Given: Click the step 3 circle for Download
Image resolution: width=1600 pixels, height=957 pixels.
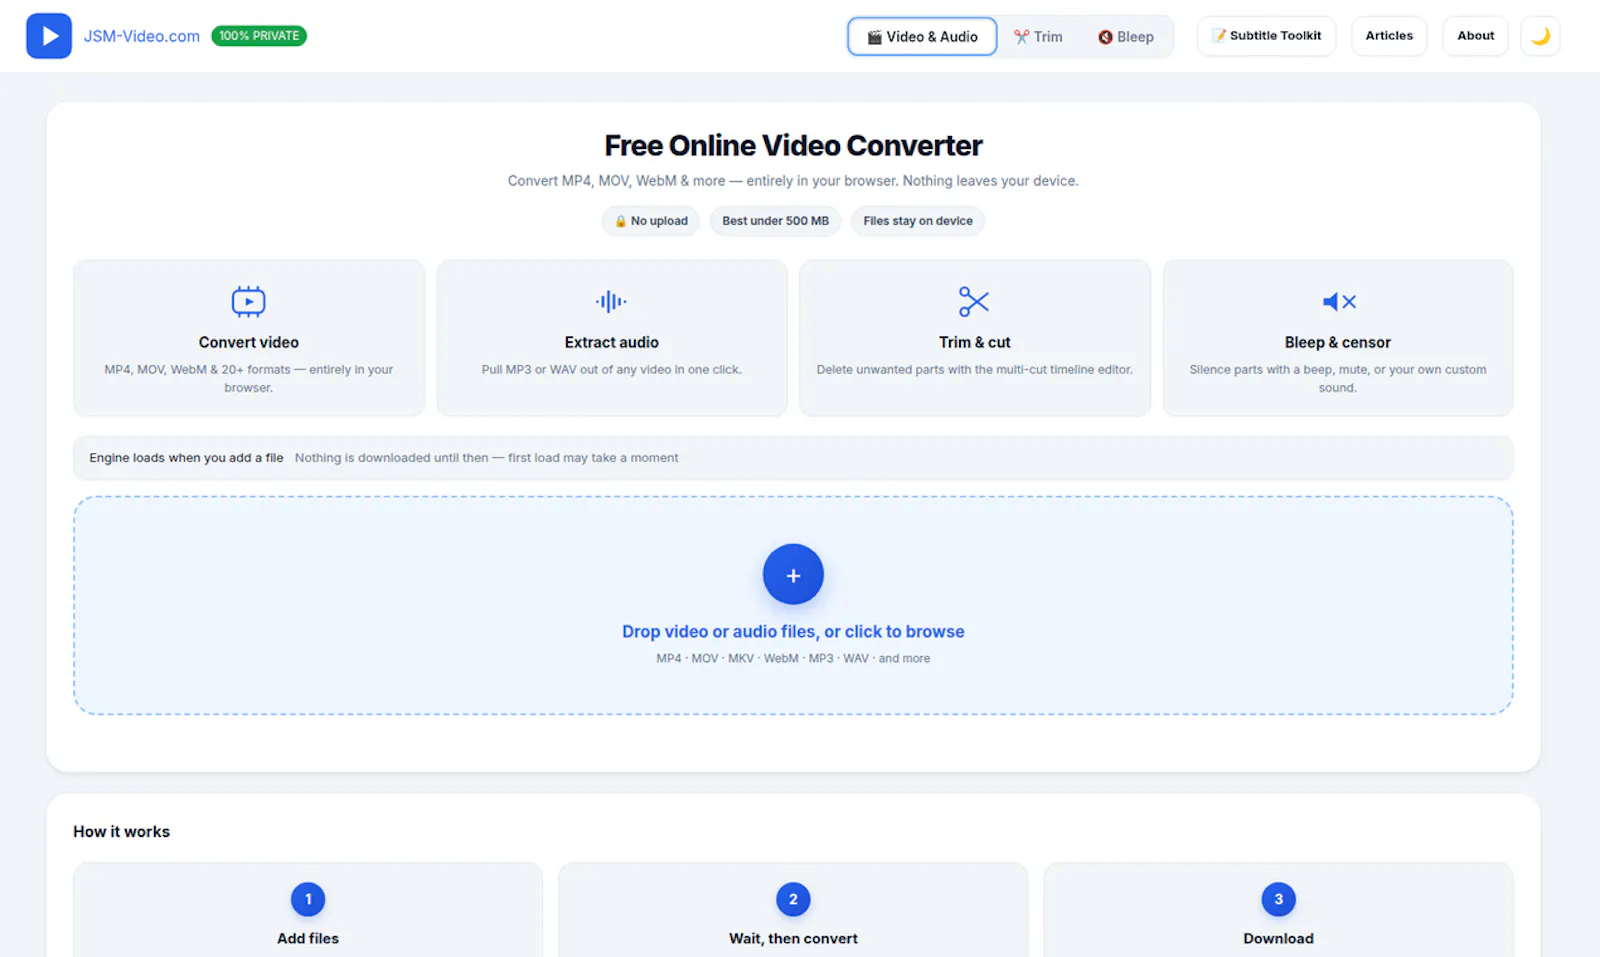Looking at the screenshot, I should click(x=1278, y=899).
